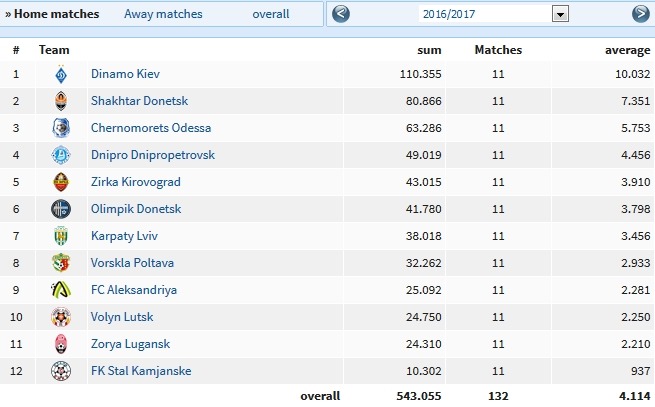Open FC Aleksandriya team link
Screen dimensions: 655x407
click(134, 290)
